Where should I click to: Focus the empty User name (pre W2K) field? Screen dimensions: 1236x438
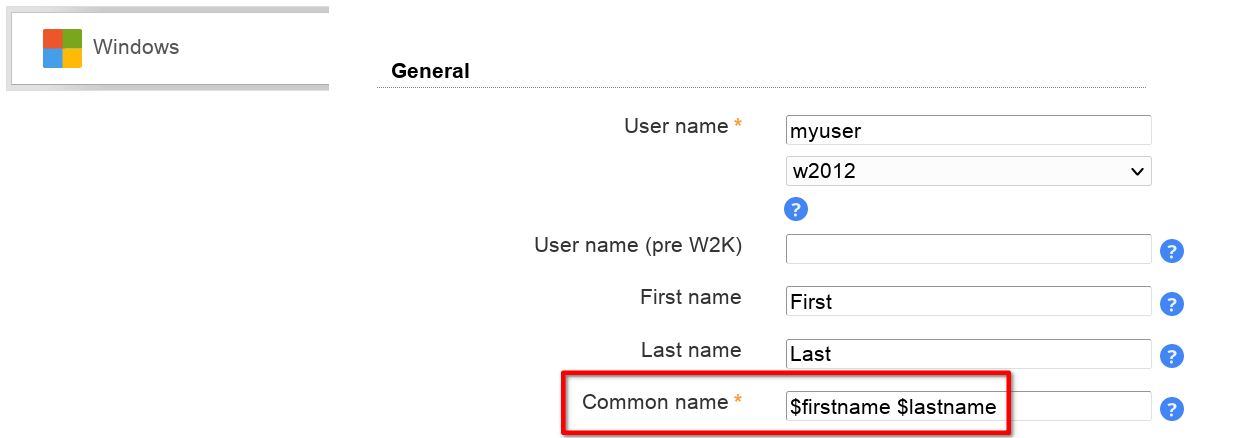tap(968, 249)
